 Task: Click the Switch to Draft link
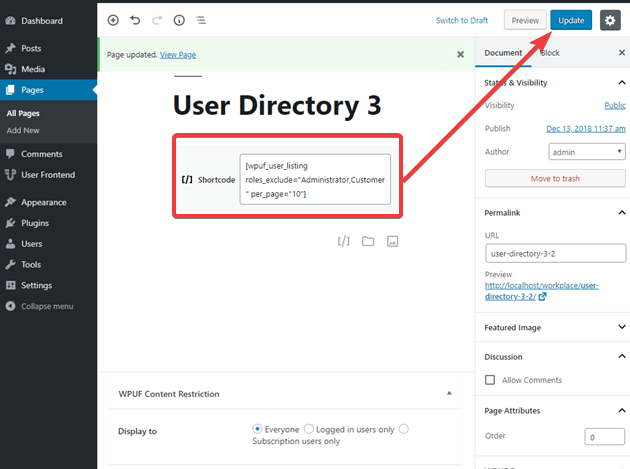(x=462, y=20)
